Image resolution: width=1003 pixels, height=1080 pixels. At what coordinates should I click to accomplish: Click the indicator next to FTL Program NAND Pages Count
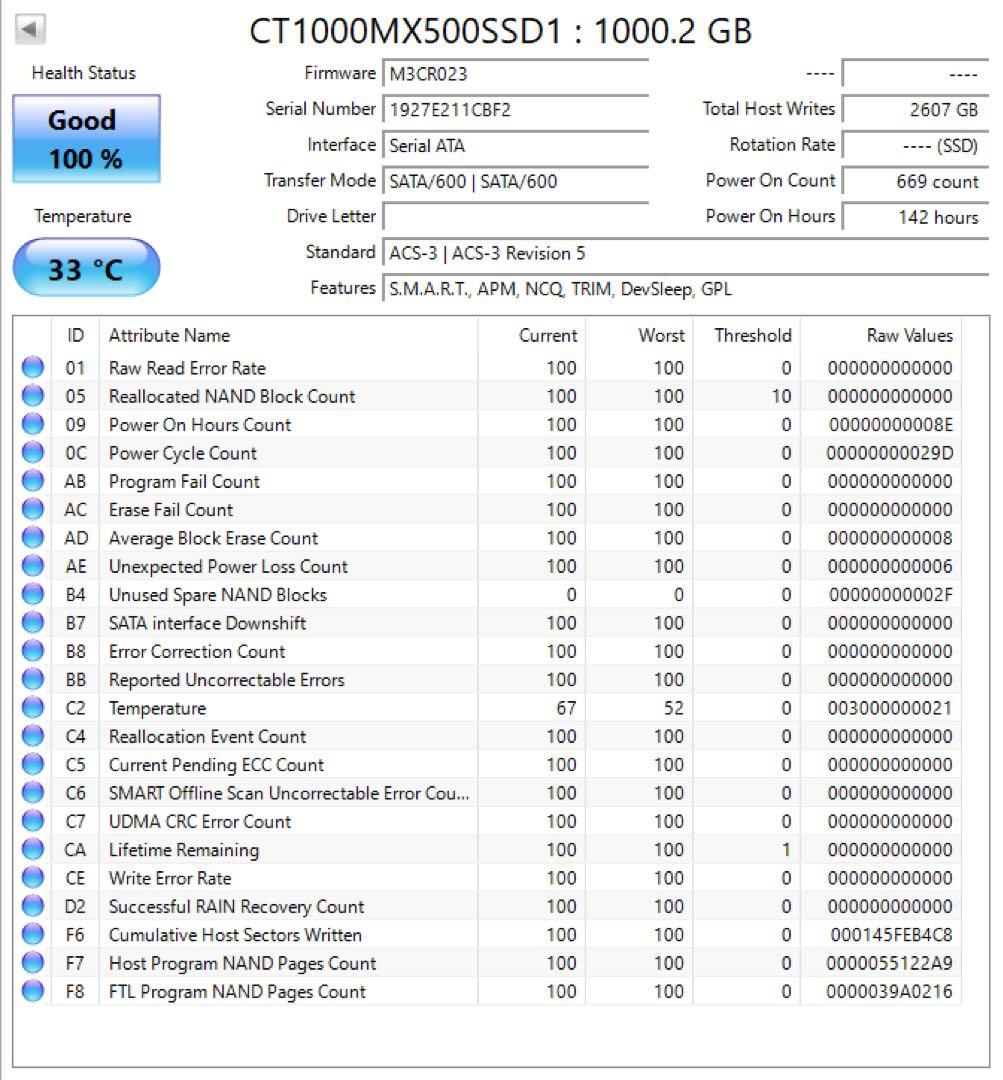31,991
